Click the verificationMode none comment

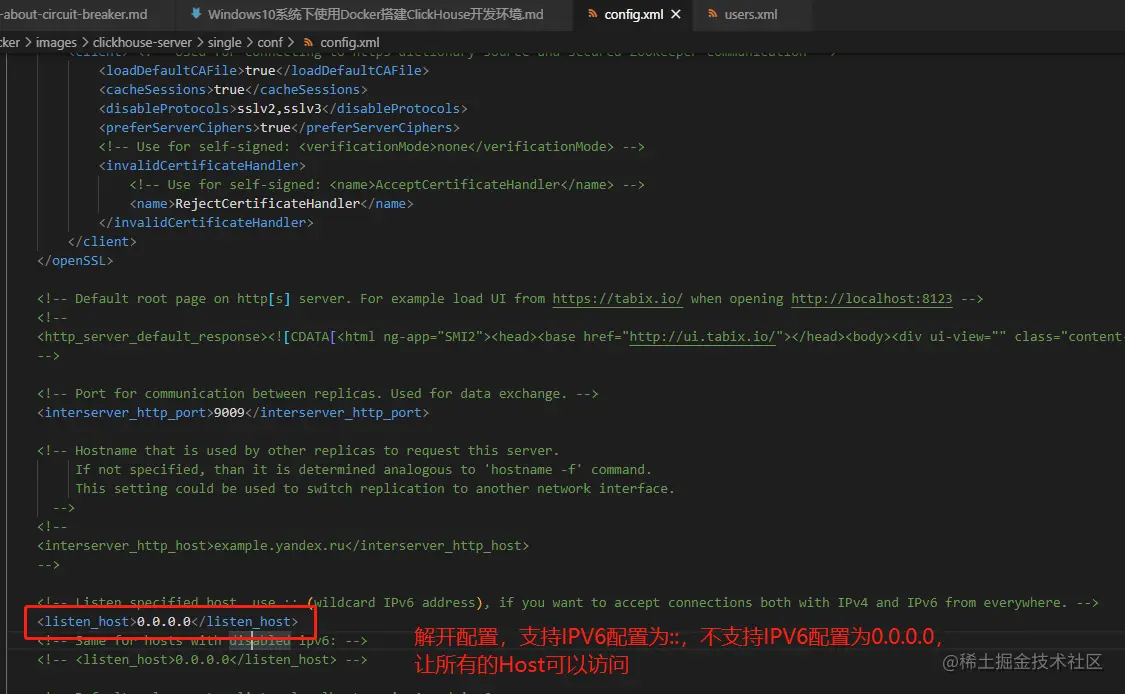click(x=371, y=146)
